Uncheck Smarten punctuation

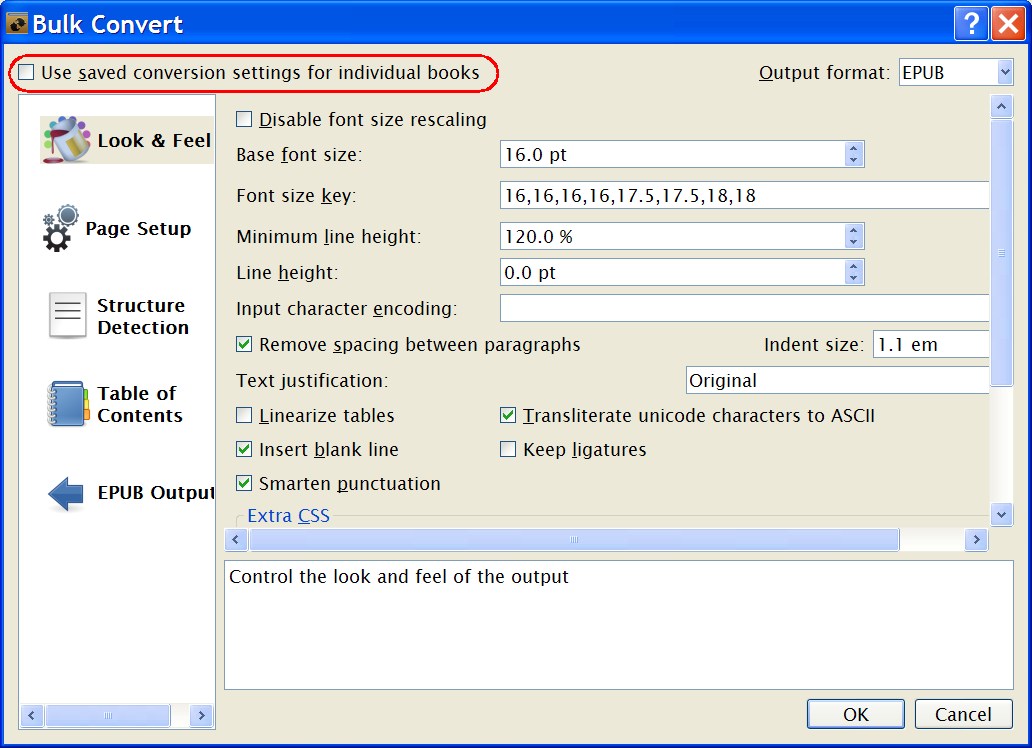tap(244, 484)
